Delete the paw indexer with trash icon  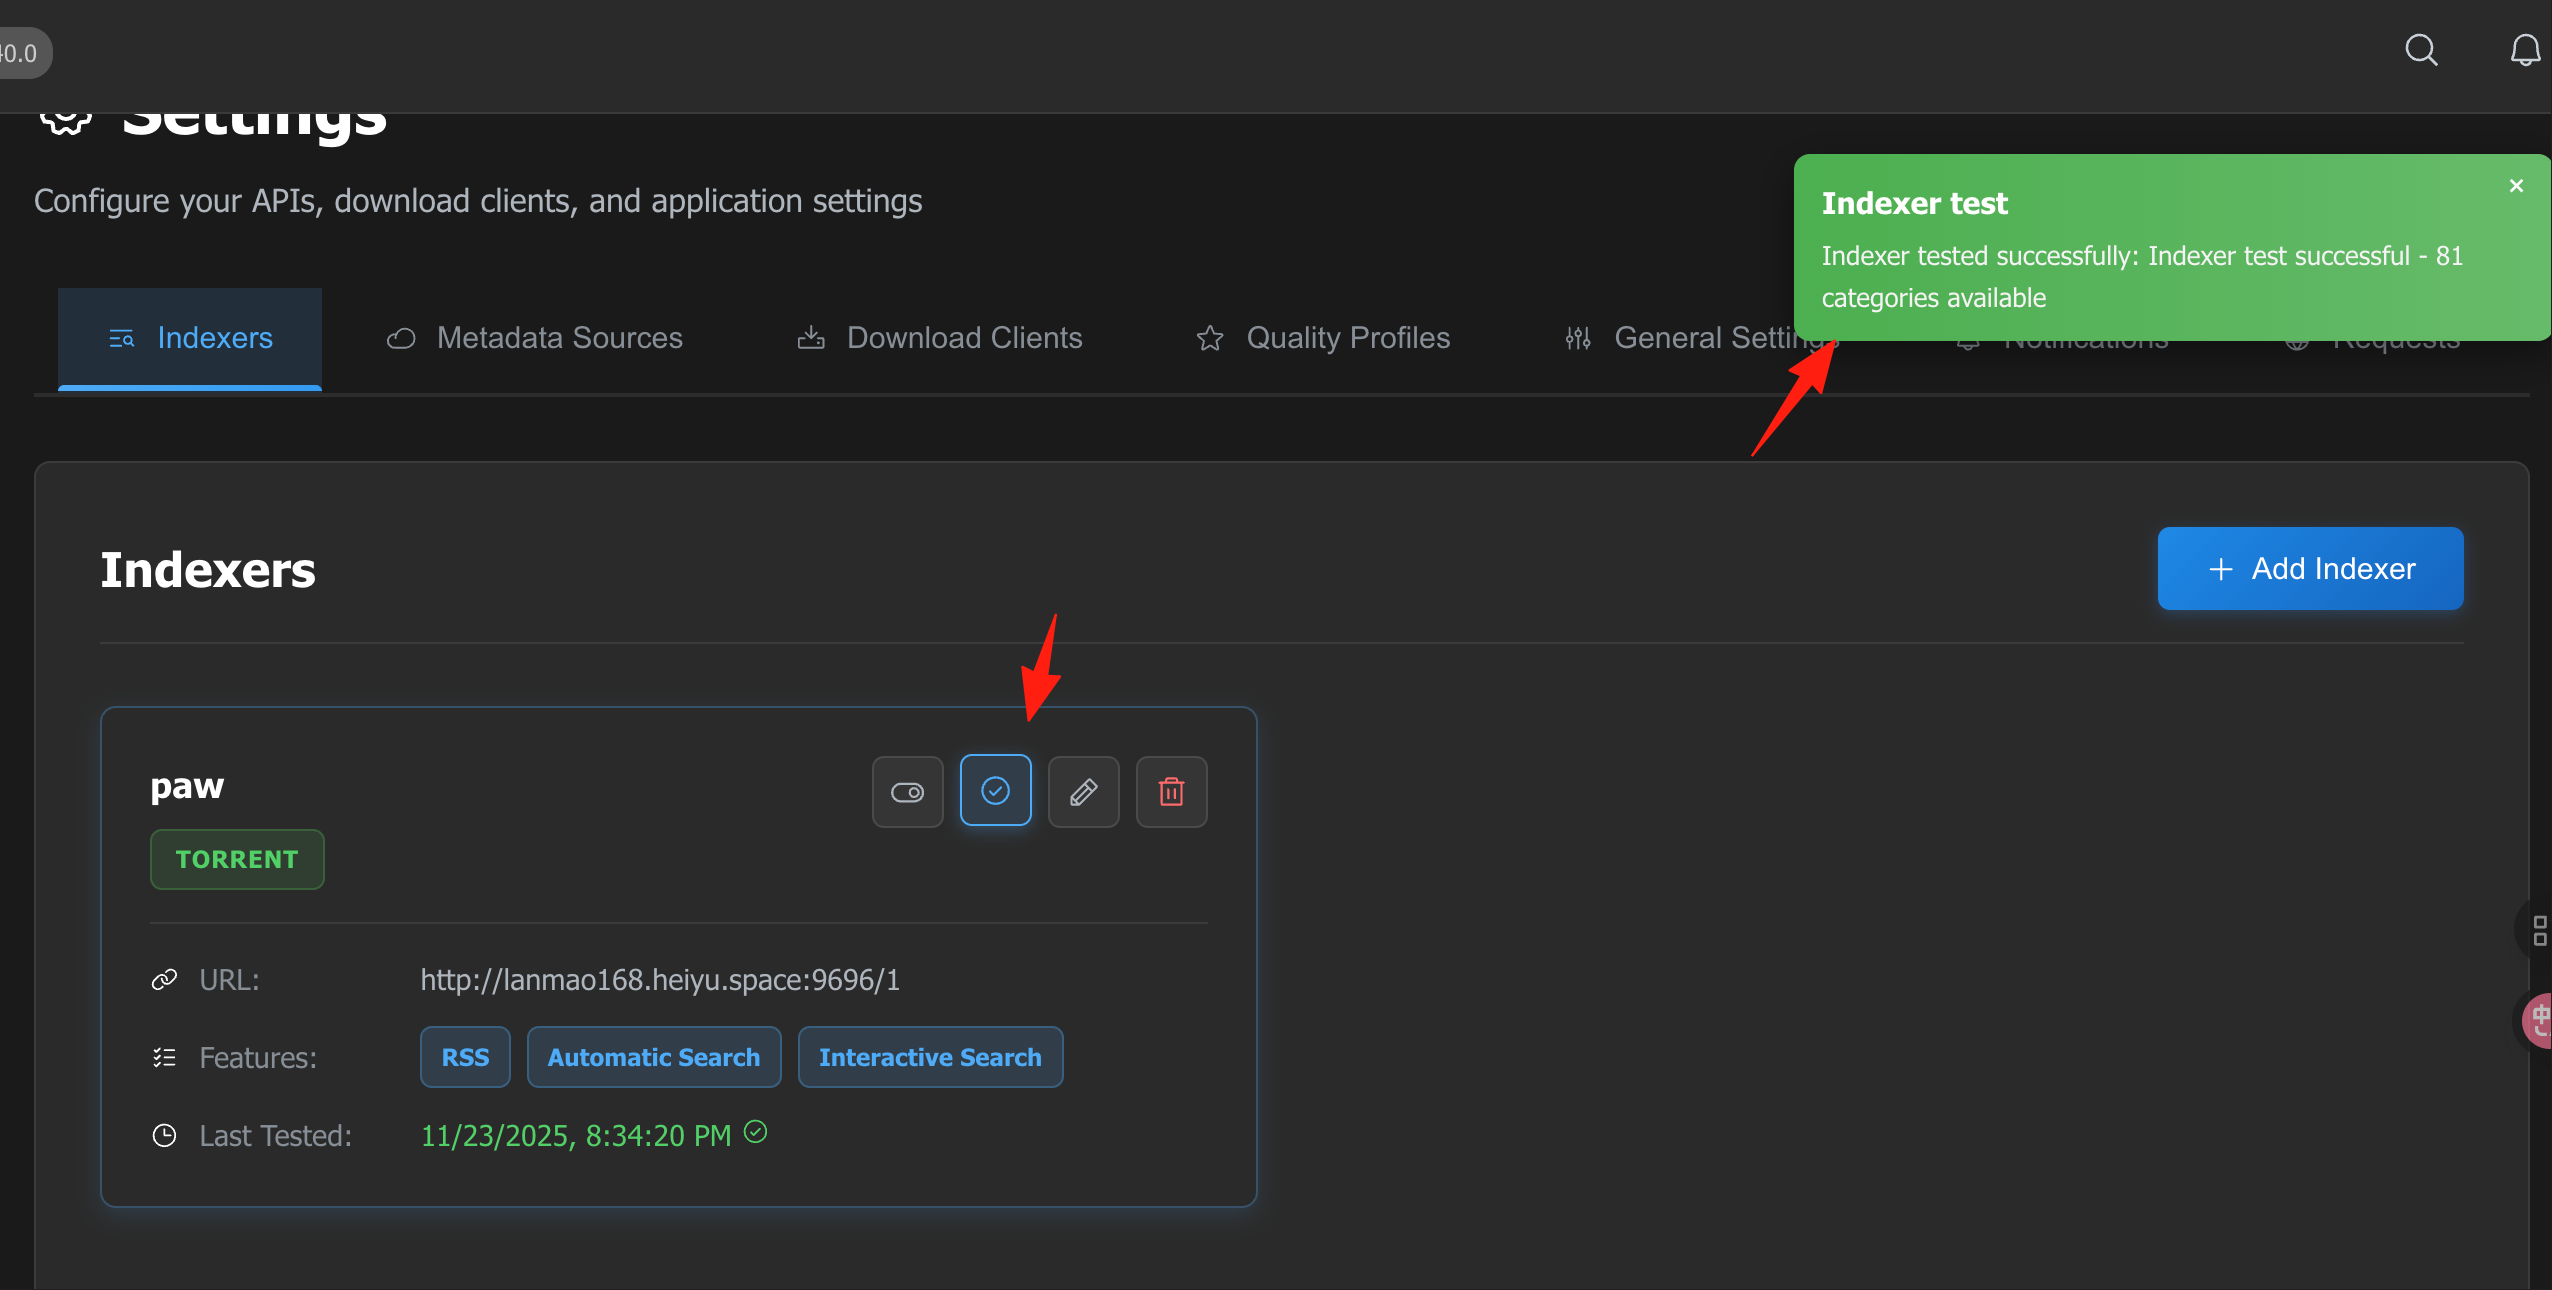(1171, 792)
